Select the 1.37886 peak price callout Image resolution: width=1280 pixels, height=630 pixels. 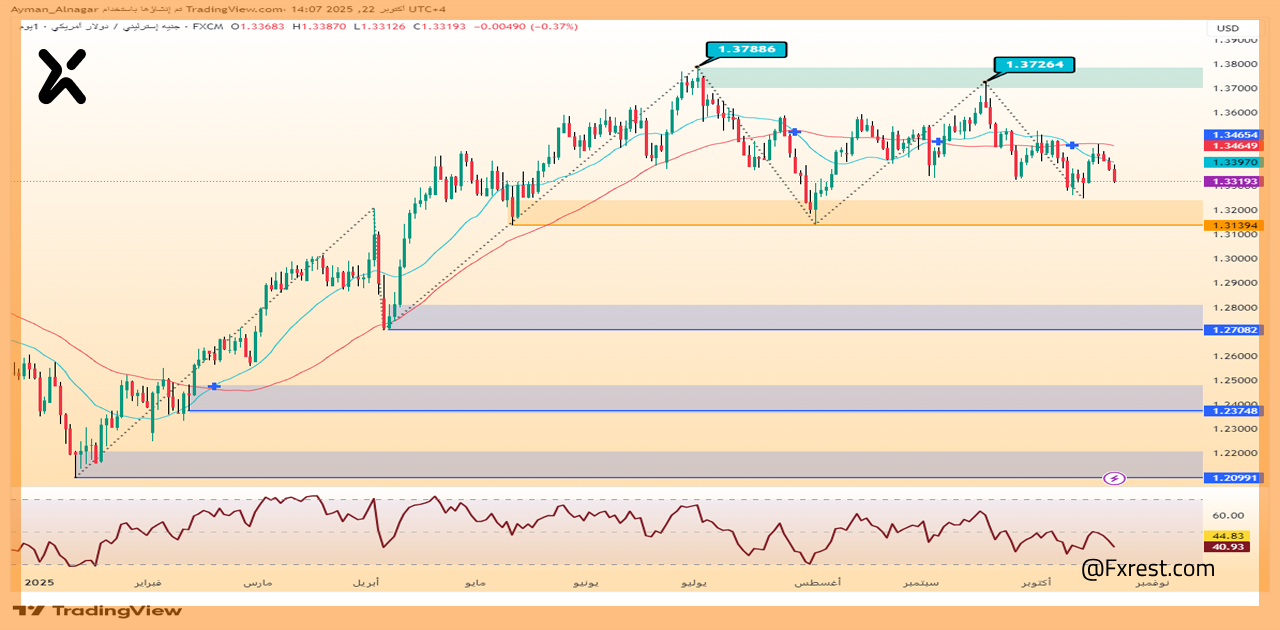point(746,49)
